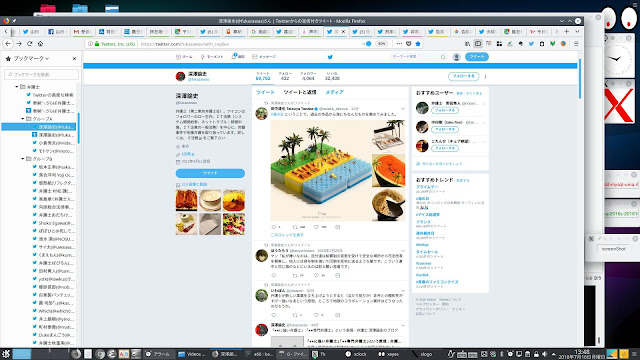Click the desktop application launcher icon in taskbar
The width and height of the screenshot is (640, 360).
pyautogui.click(x=6, y=354)
